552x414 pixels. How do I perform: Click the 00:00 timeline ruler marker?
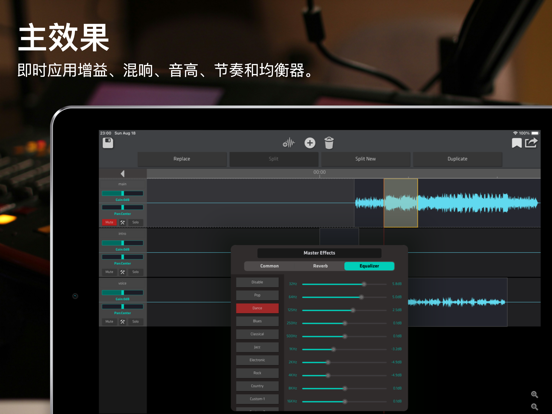(x=319, y=172)
